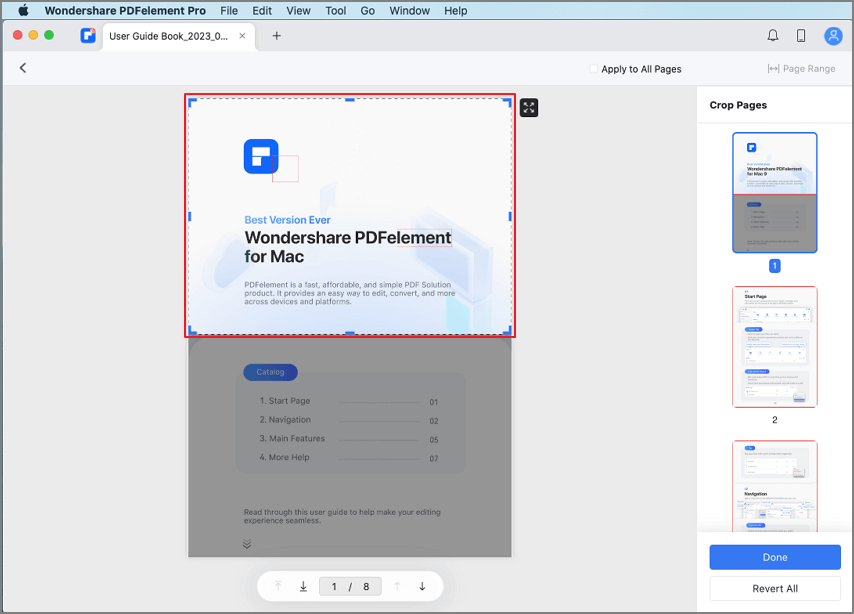Screen dimensions: 854x614
Task: Click the current page number field
Action: [334, 586]
